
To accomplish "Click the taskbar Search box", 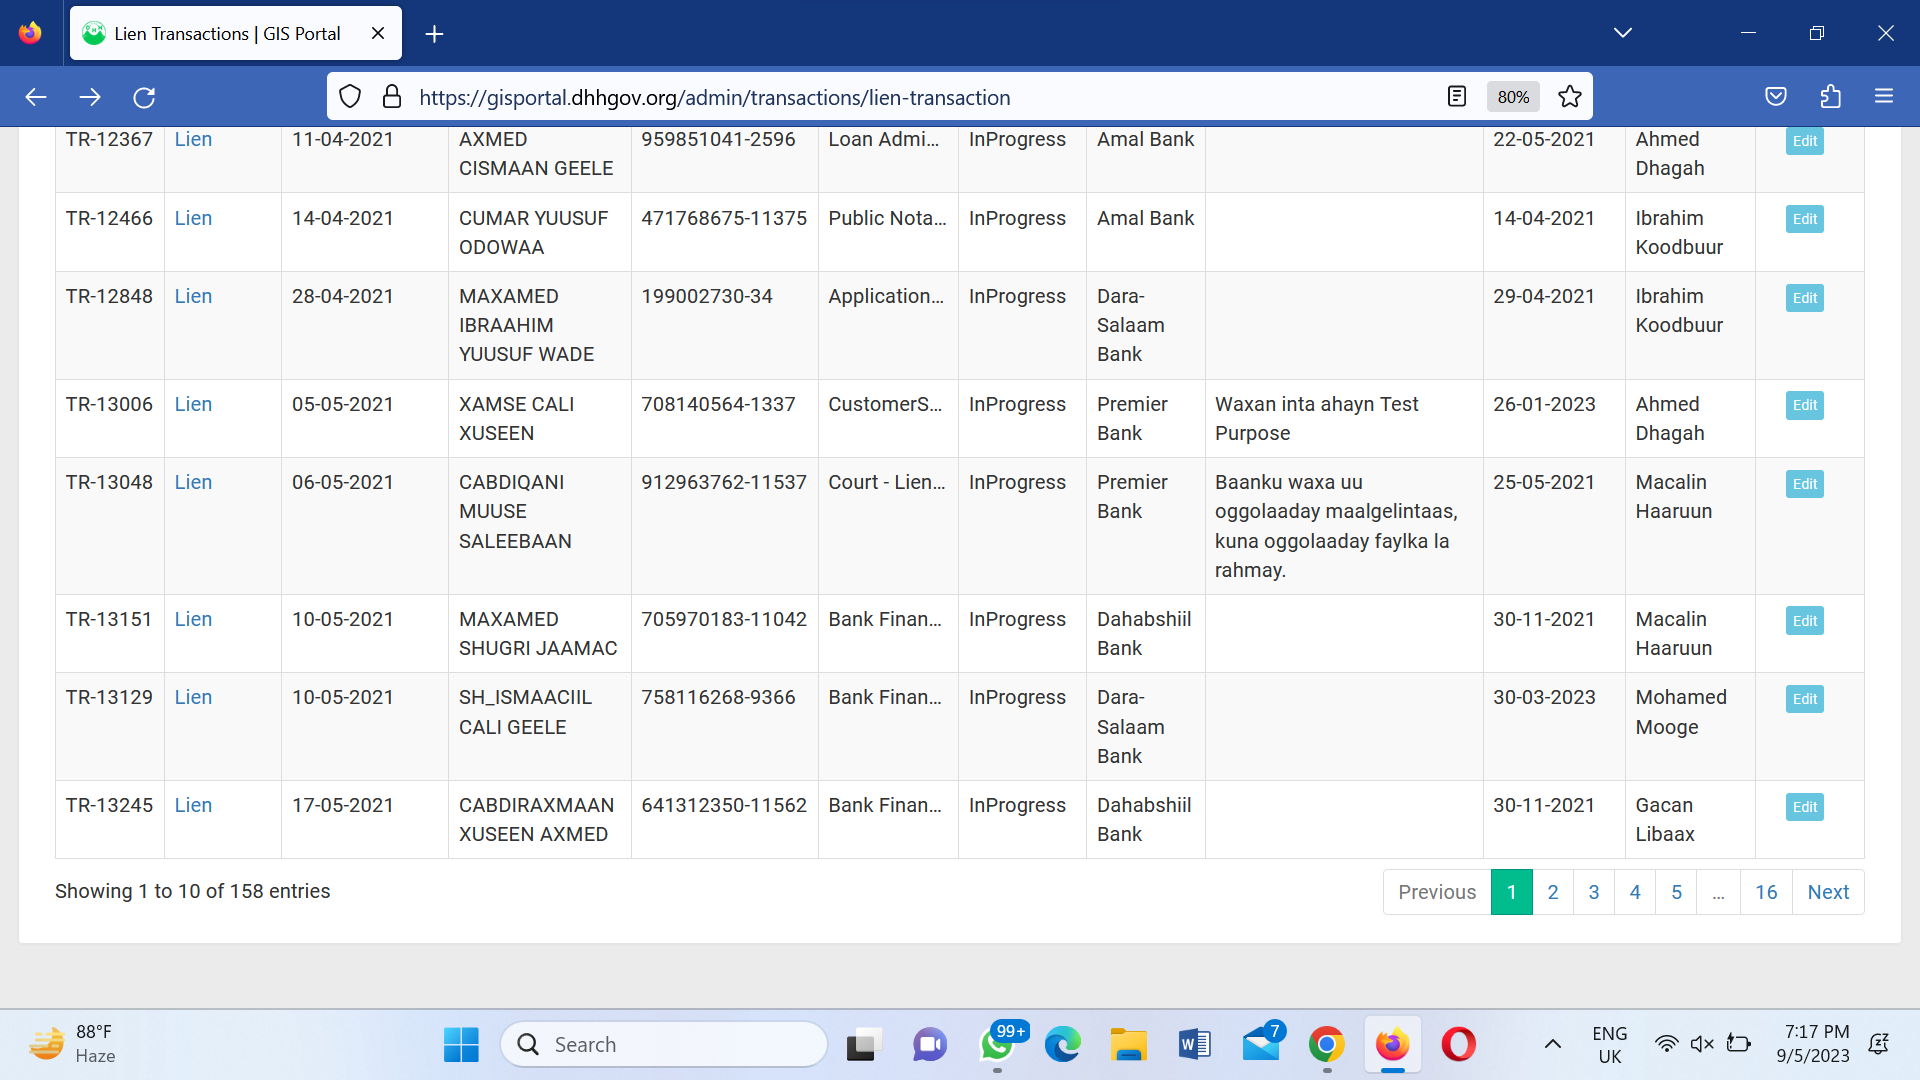I will [x=664, y=1045].
